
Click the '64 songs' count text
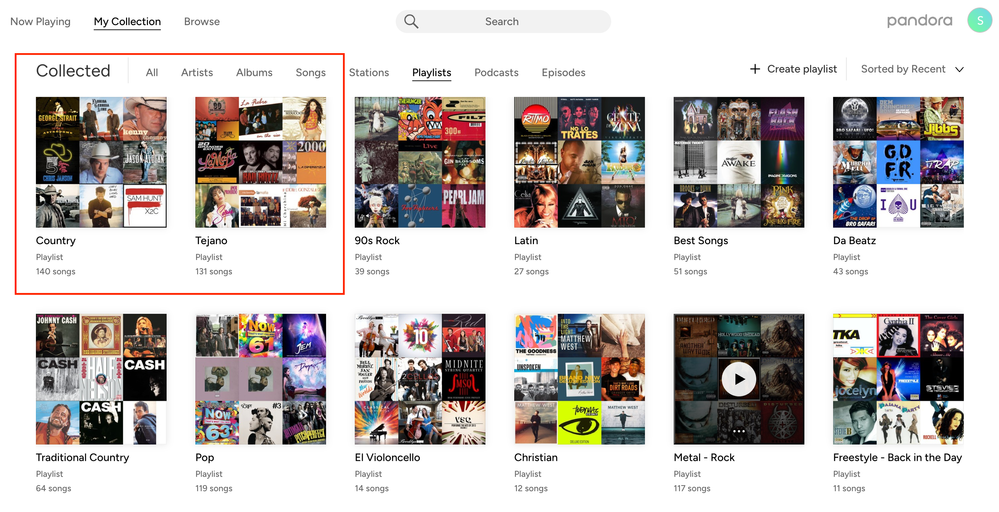(x=54, y=488)
